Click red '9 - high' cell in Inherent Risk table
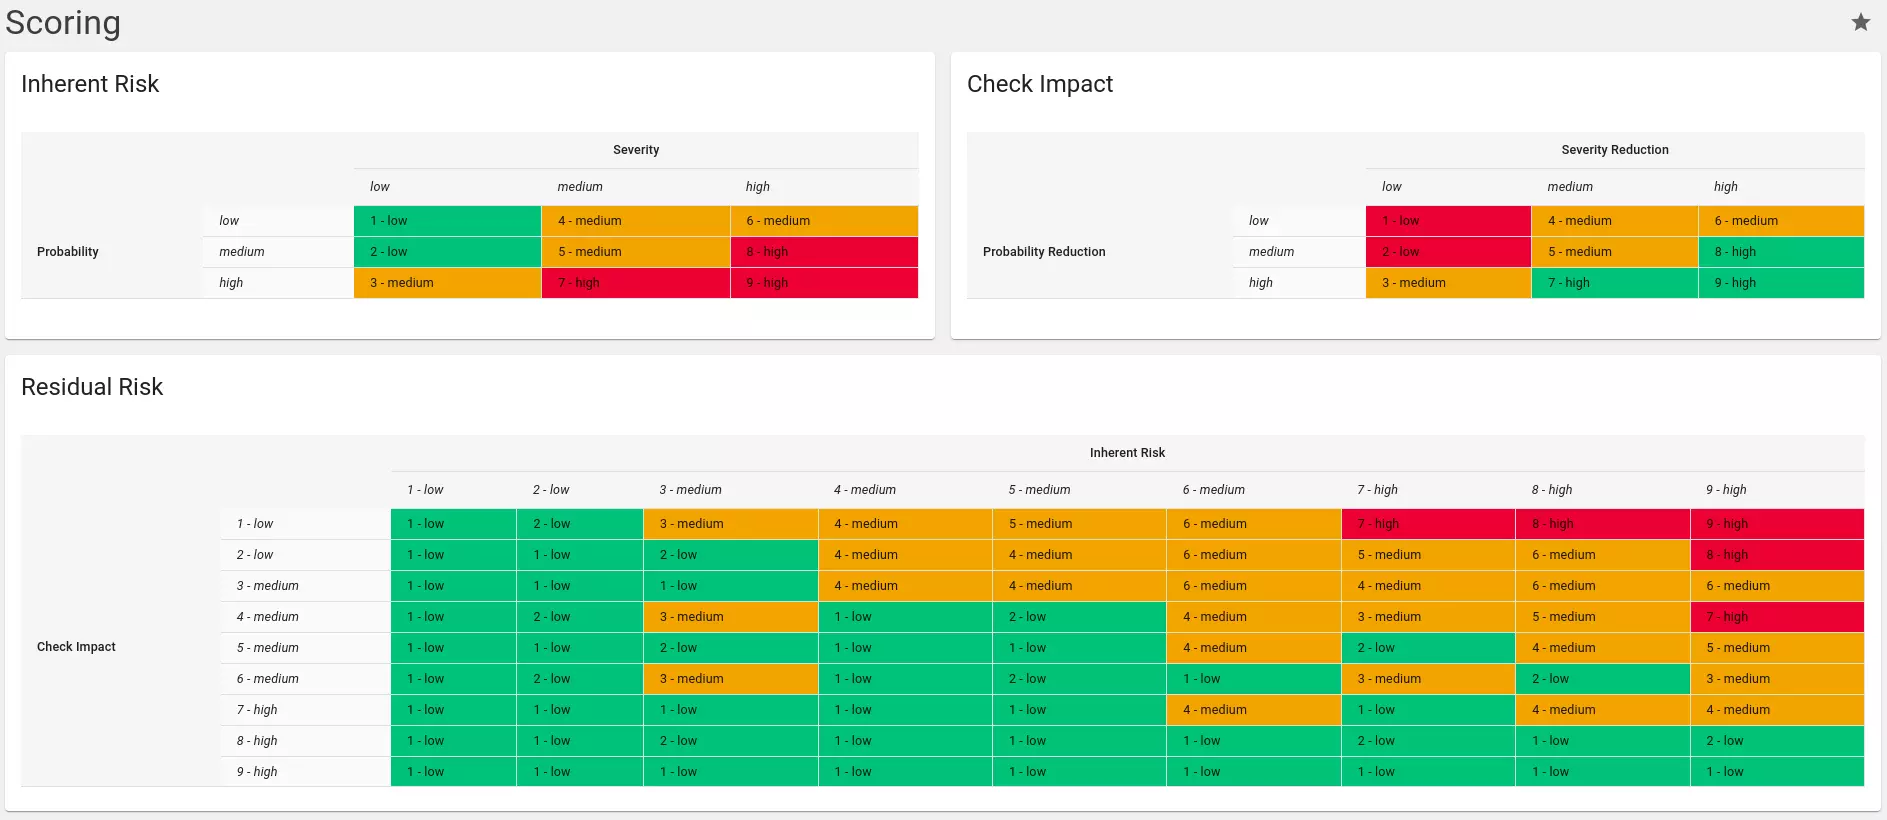Viewport: 1887px width, 820px height. [x=824, y=283]
